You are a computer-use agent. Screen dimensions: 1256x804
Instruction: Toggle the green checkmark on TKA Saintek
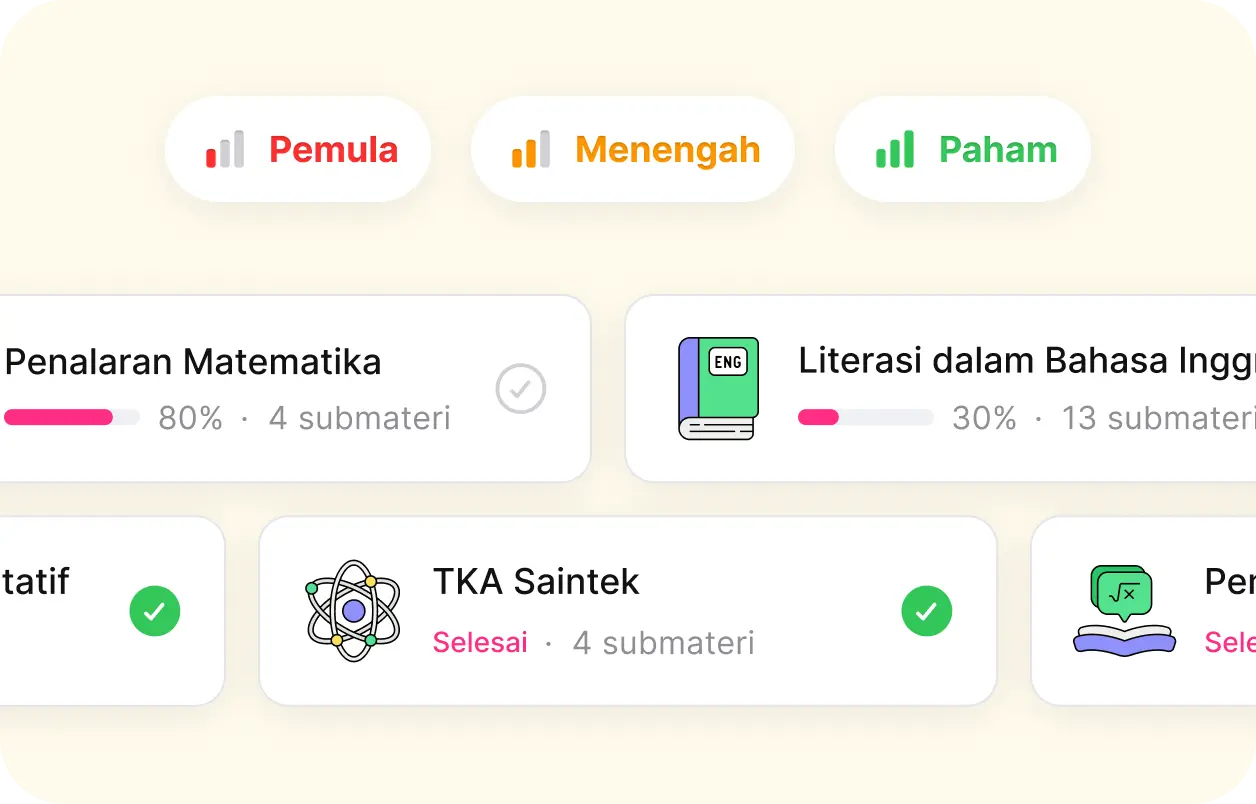tap(927, 611)
